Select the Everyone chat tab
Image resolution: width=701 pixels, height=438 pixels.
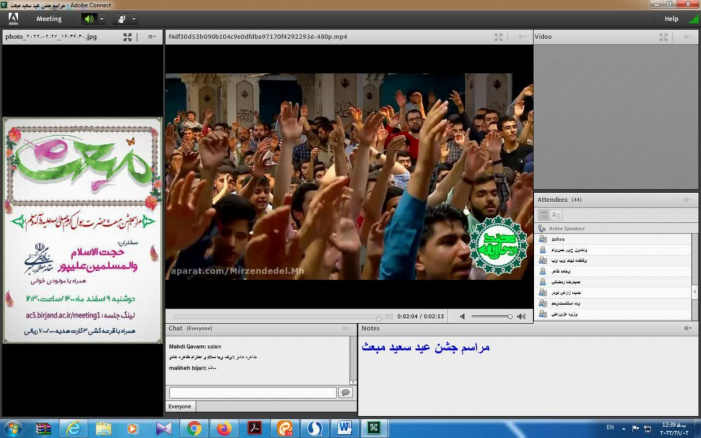tap(181, 406)
